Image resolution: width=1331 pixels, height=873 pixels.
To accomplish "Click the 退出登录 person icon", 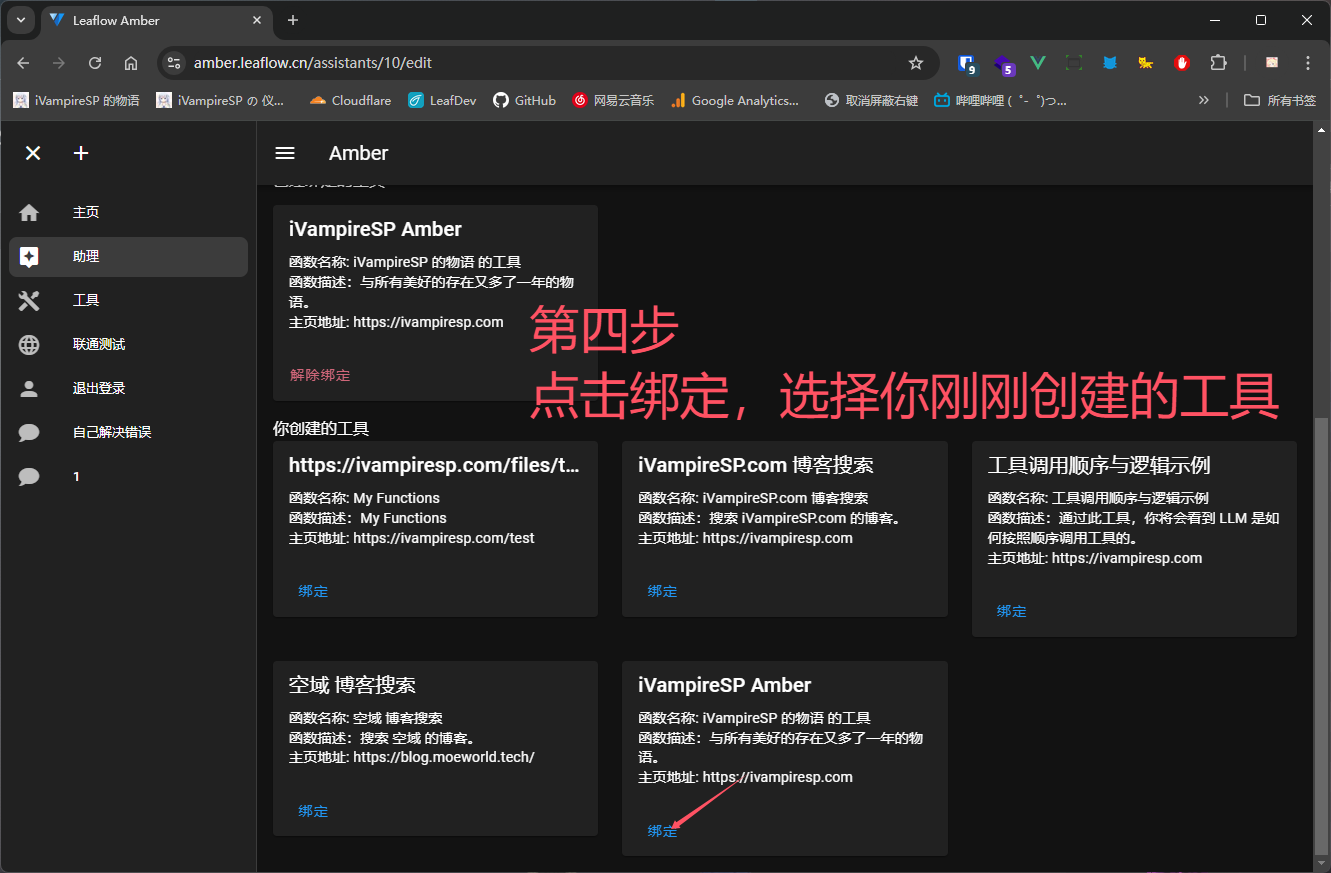I will 29,388.
